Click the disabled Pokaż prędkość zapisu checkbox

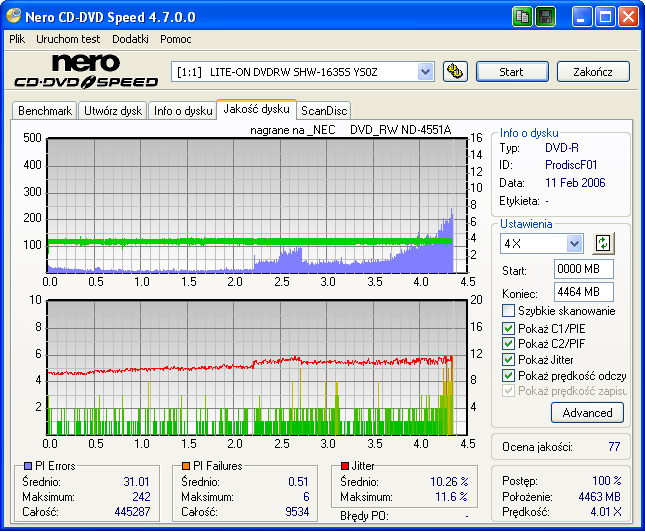508,391
